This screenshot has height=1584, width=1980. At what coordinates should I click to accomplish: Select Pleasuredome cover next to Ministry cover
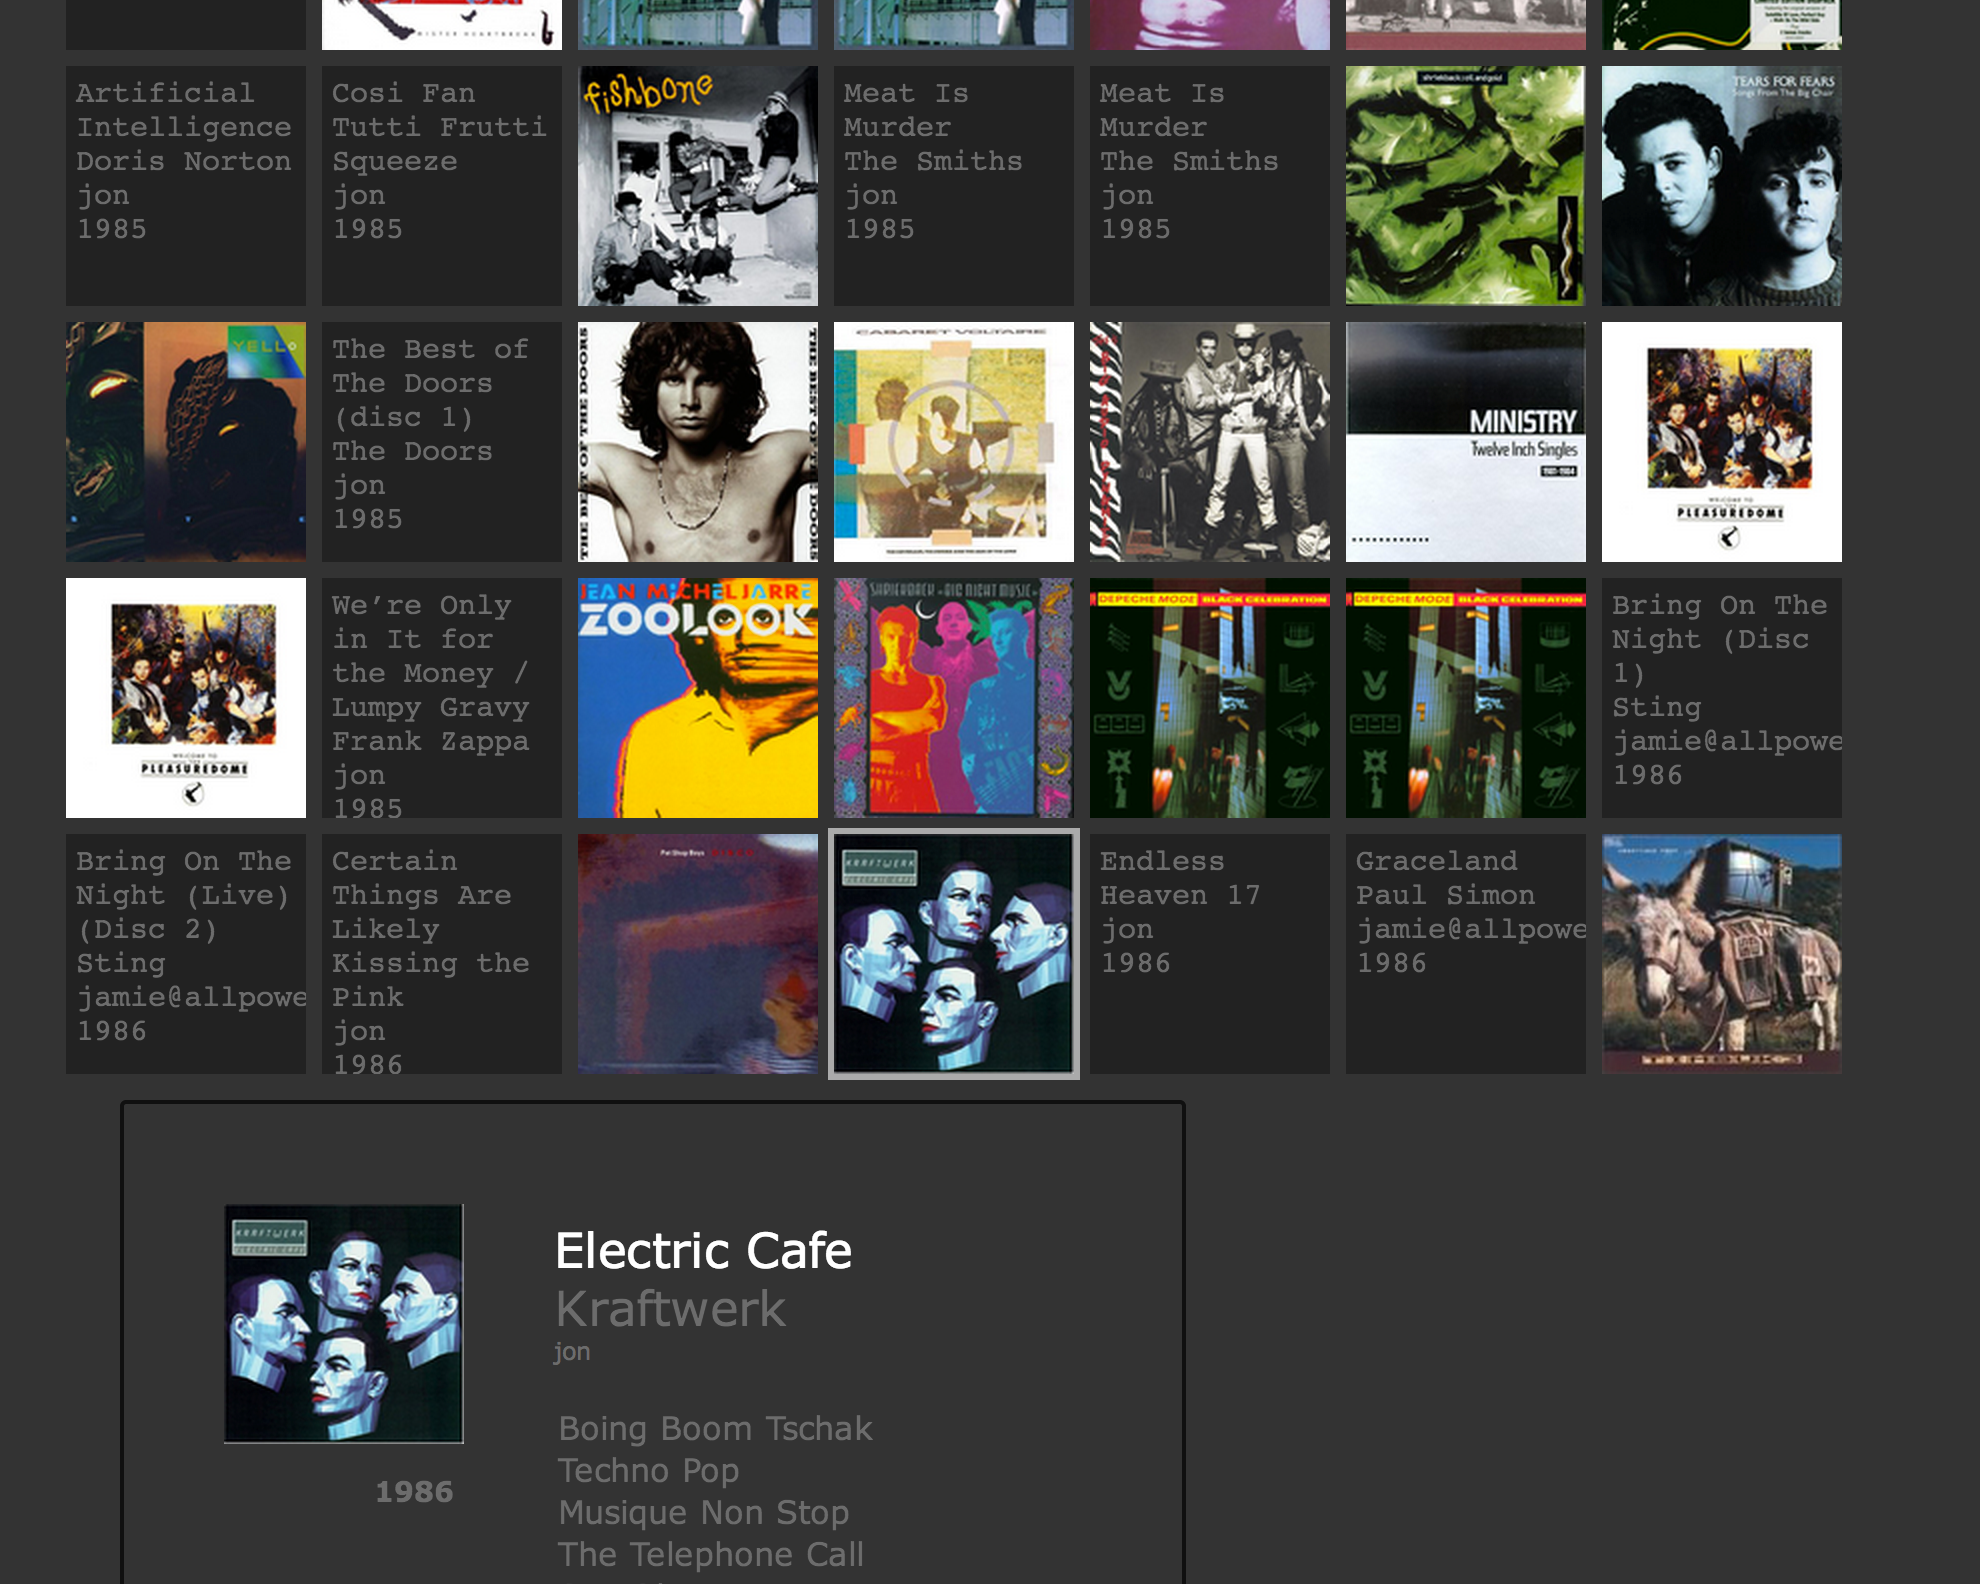coord(1722,442)
